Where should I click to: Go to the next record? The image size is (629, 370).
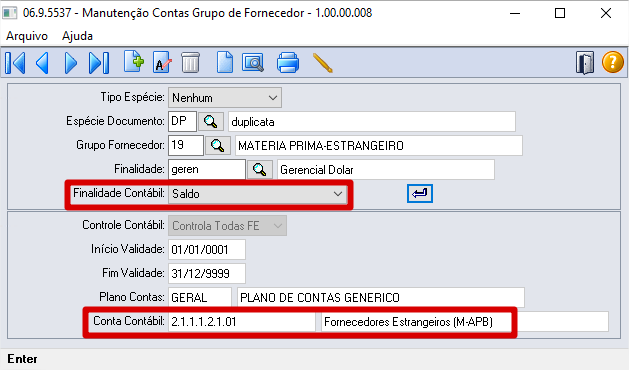click(x=71, y=63)
